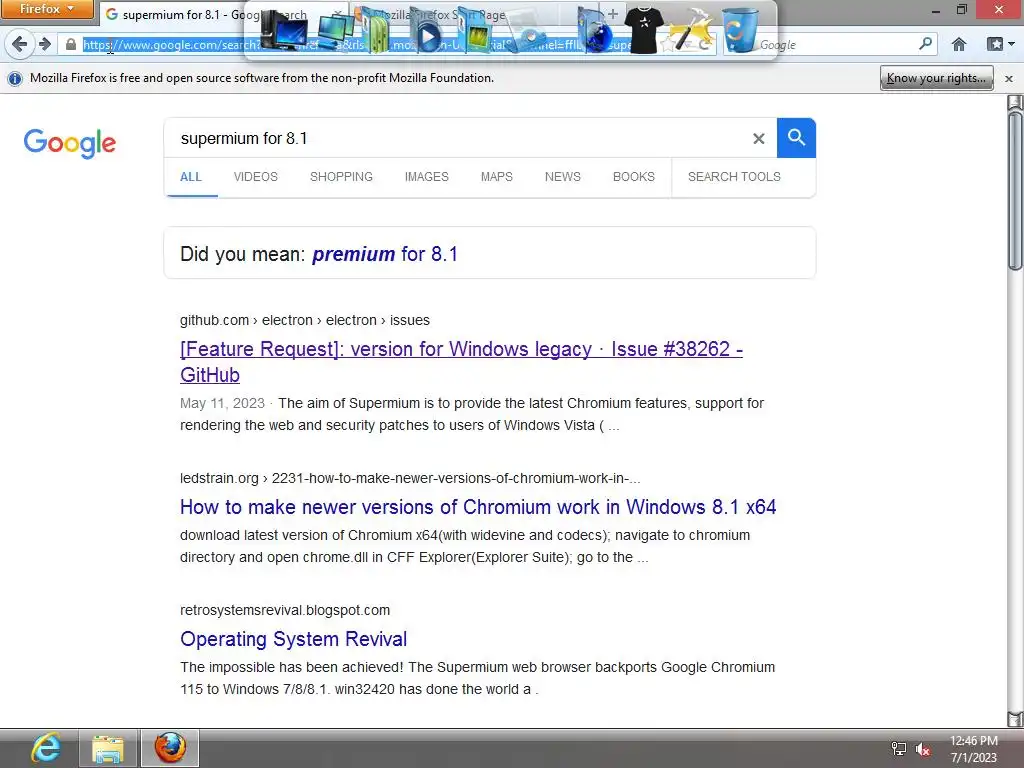Launch Internet Explorer from taskbar
Viewport: 1024px width, 768px height.
(46, 748)
